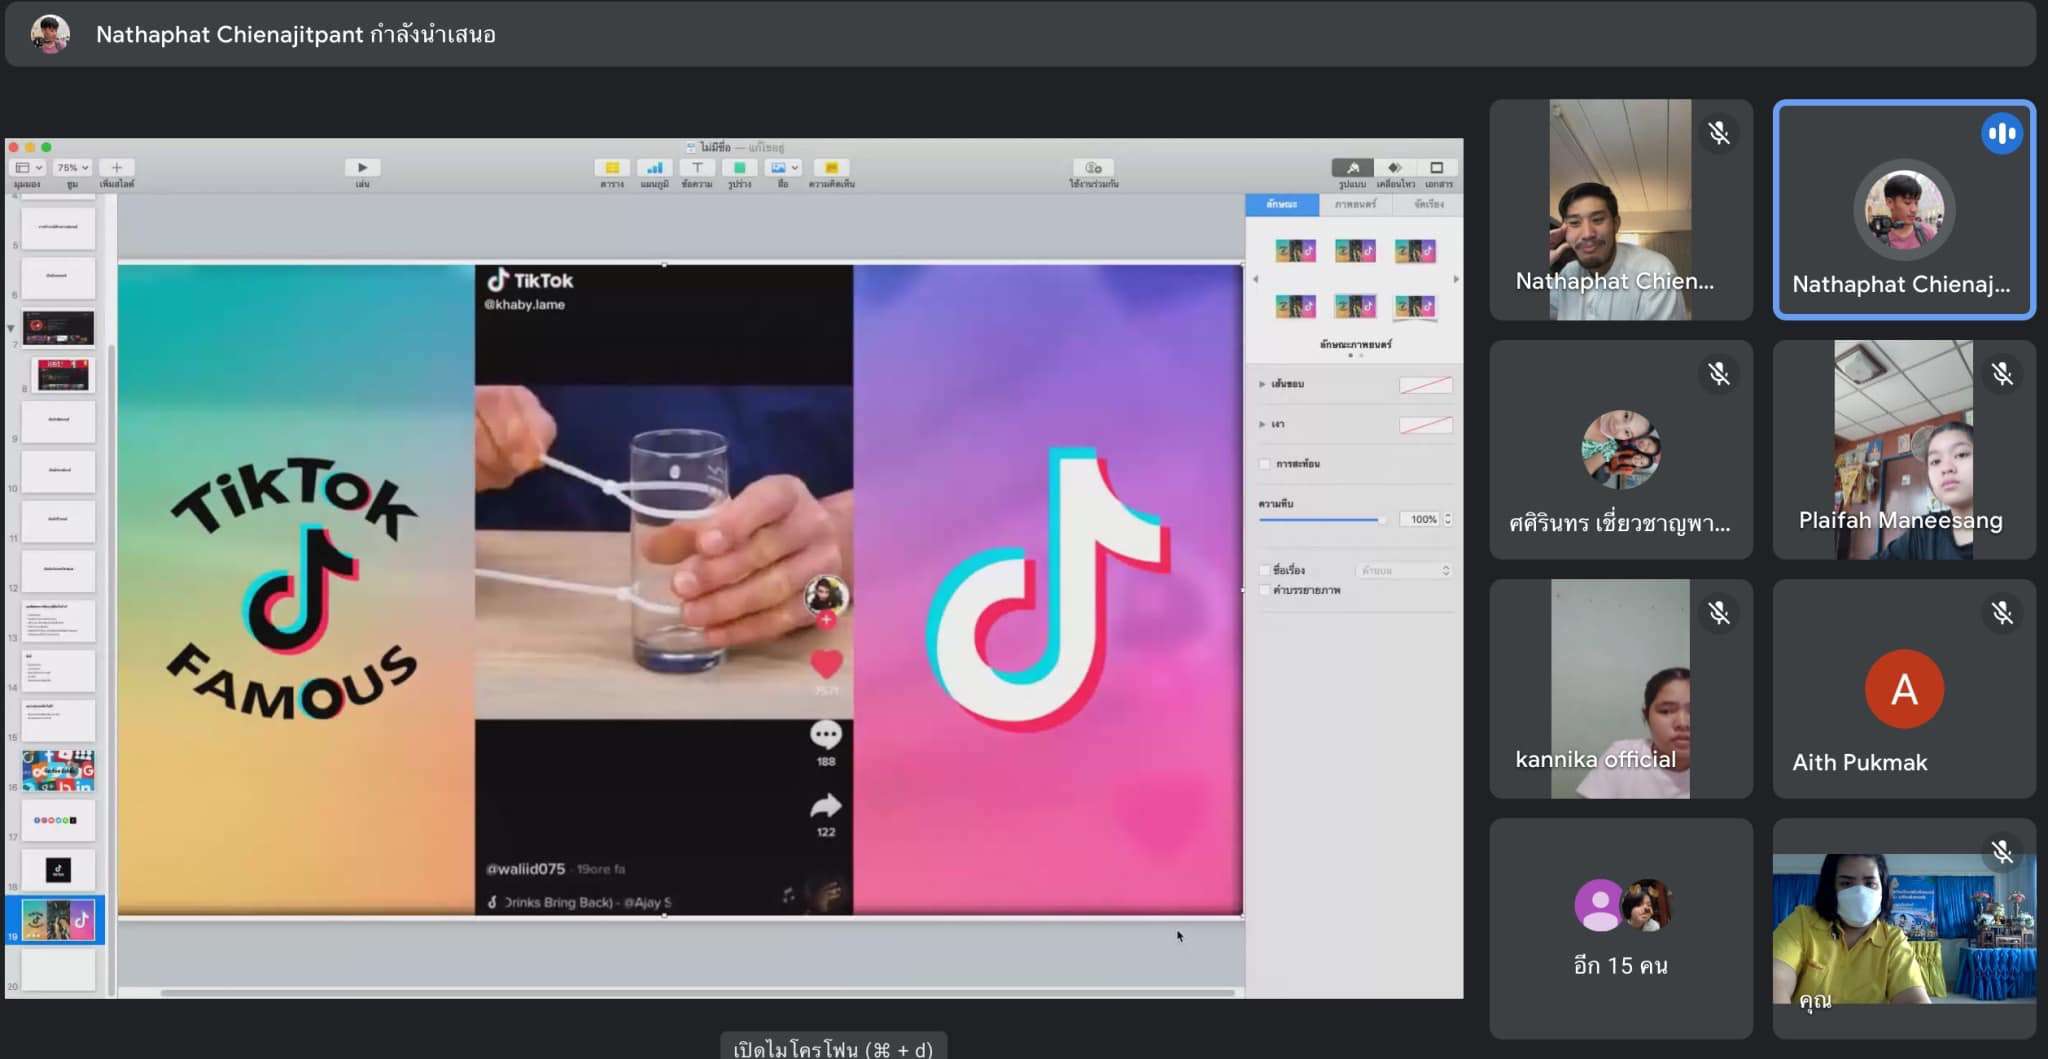This screenshot has width=2048, height=1059.
Task: Click the Collaborate icon in the toolbar
Action: pos(1093,168)
